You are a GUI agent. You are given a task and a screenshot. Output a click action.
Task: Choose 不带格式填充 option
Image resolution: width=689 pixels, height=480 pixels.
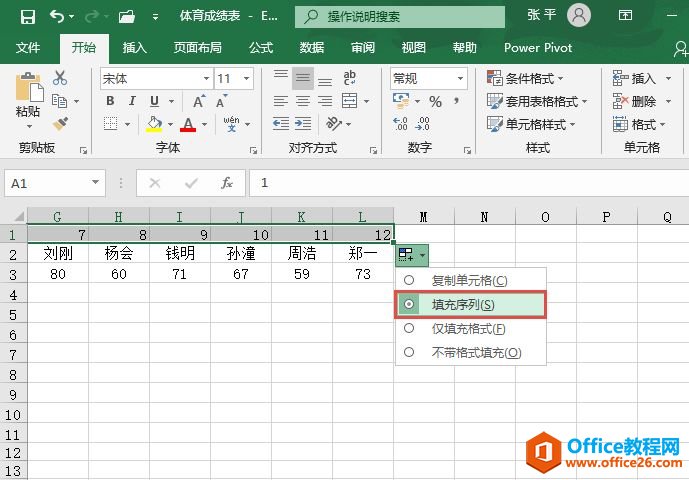click(471, 353)
